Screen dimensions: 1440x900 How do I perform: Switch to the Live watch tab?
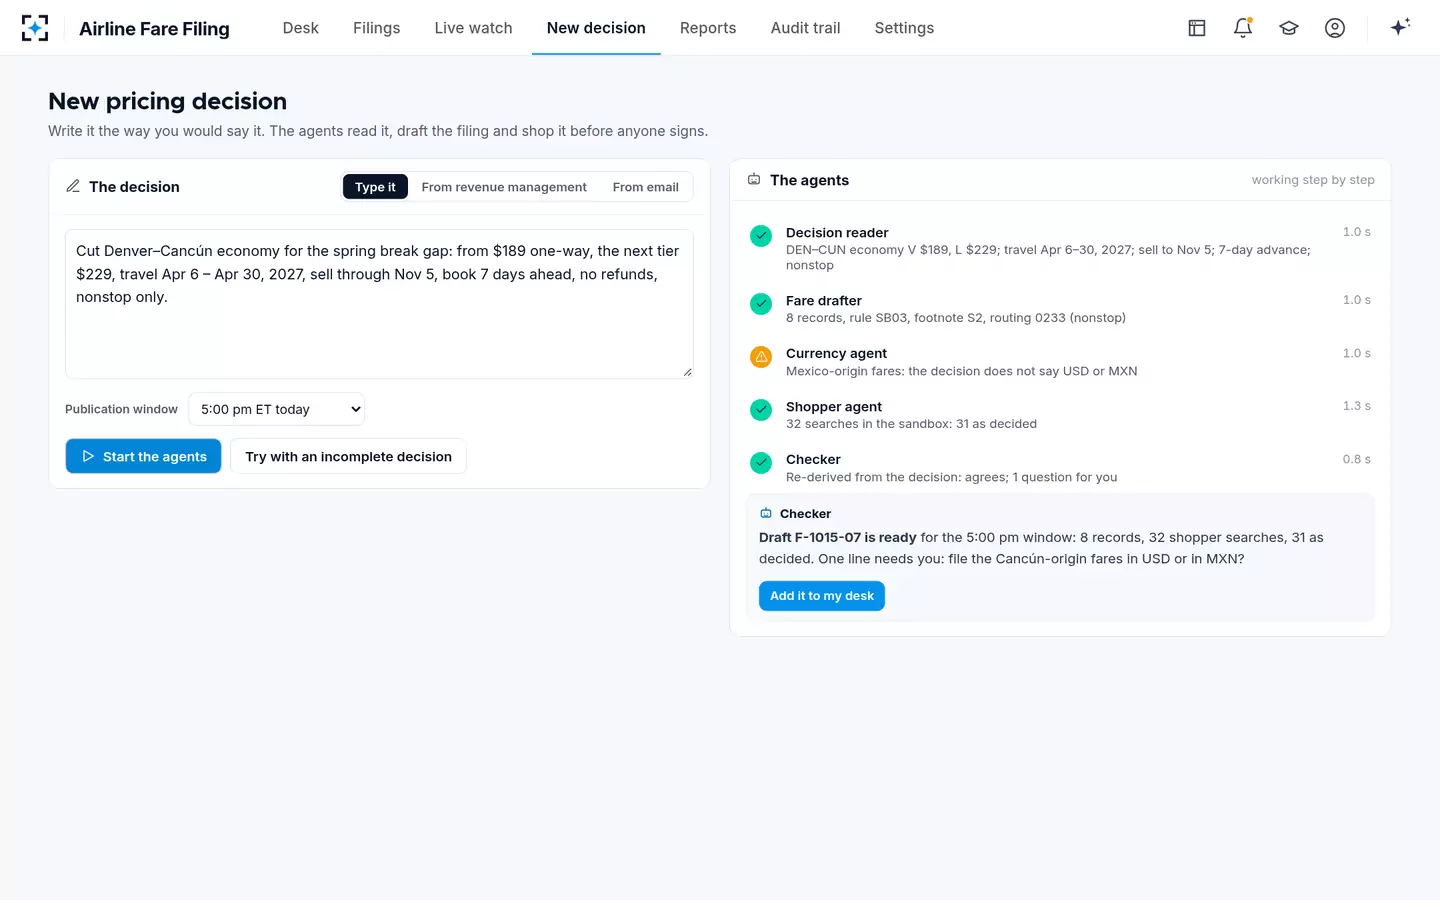click(473, 28)
